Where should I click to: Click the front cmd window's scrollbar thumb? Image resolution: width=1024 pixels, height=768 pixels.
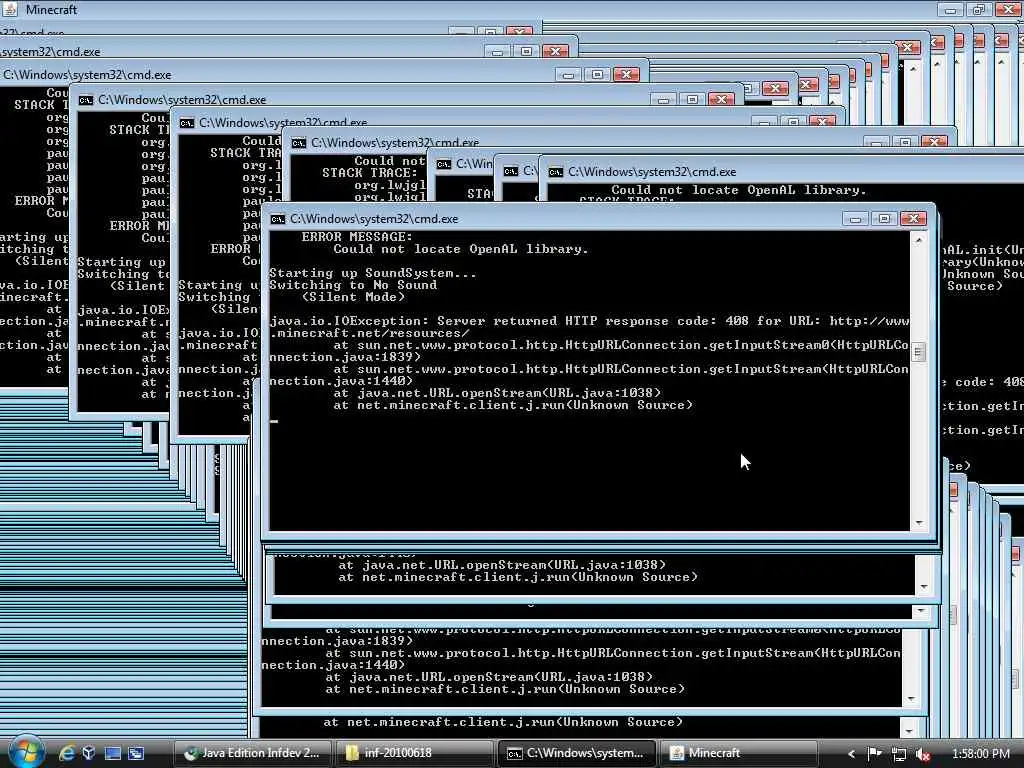pos(918,352)
